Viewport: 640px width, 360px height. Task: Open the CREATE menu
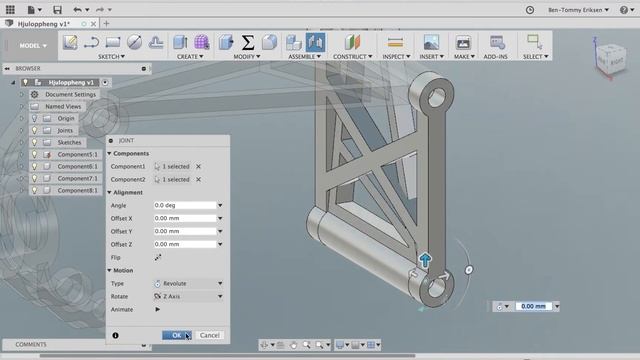coord(190,56)
